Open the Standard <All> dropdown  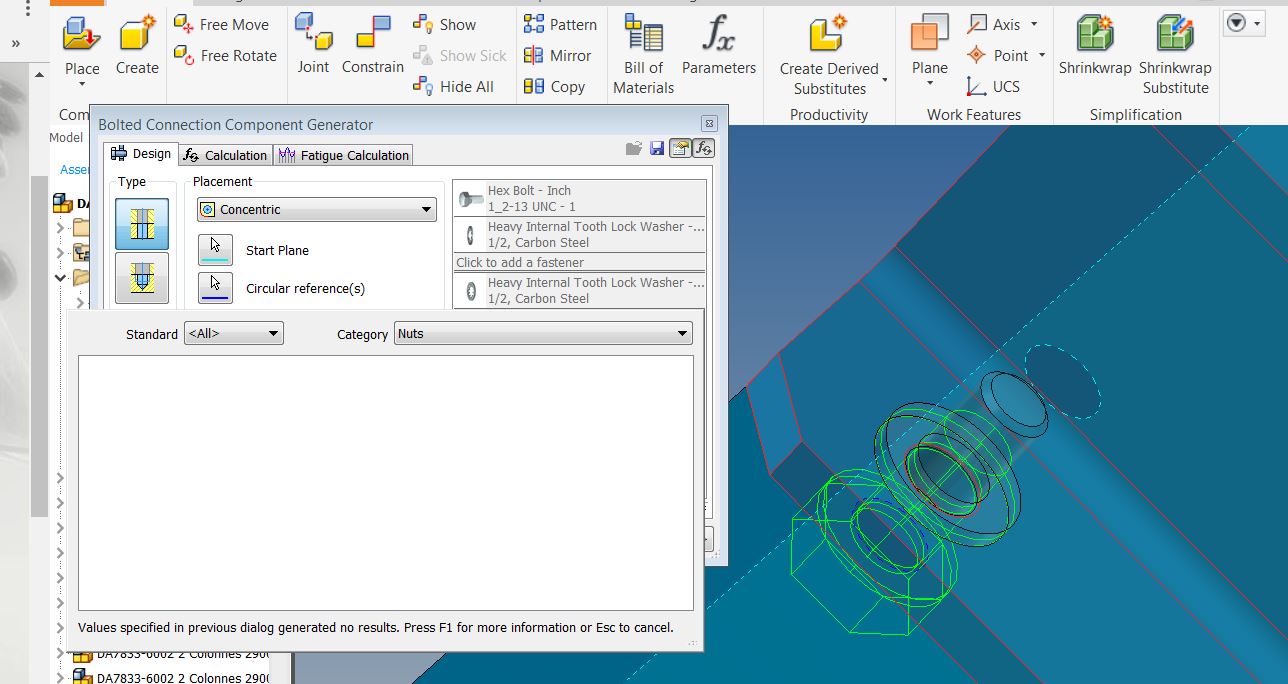click(233, 333)
